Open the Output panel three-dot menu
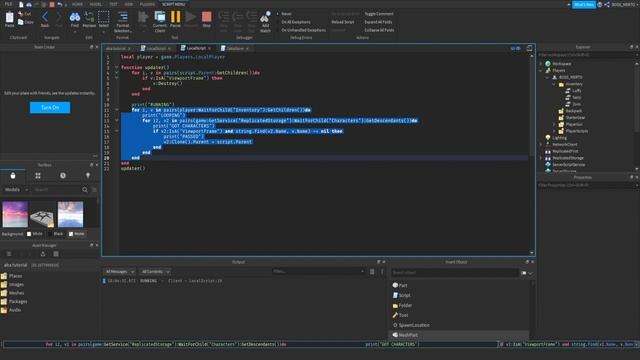 [382, 271]
